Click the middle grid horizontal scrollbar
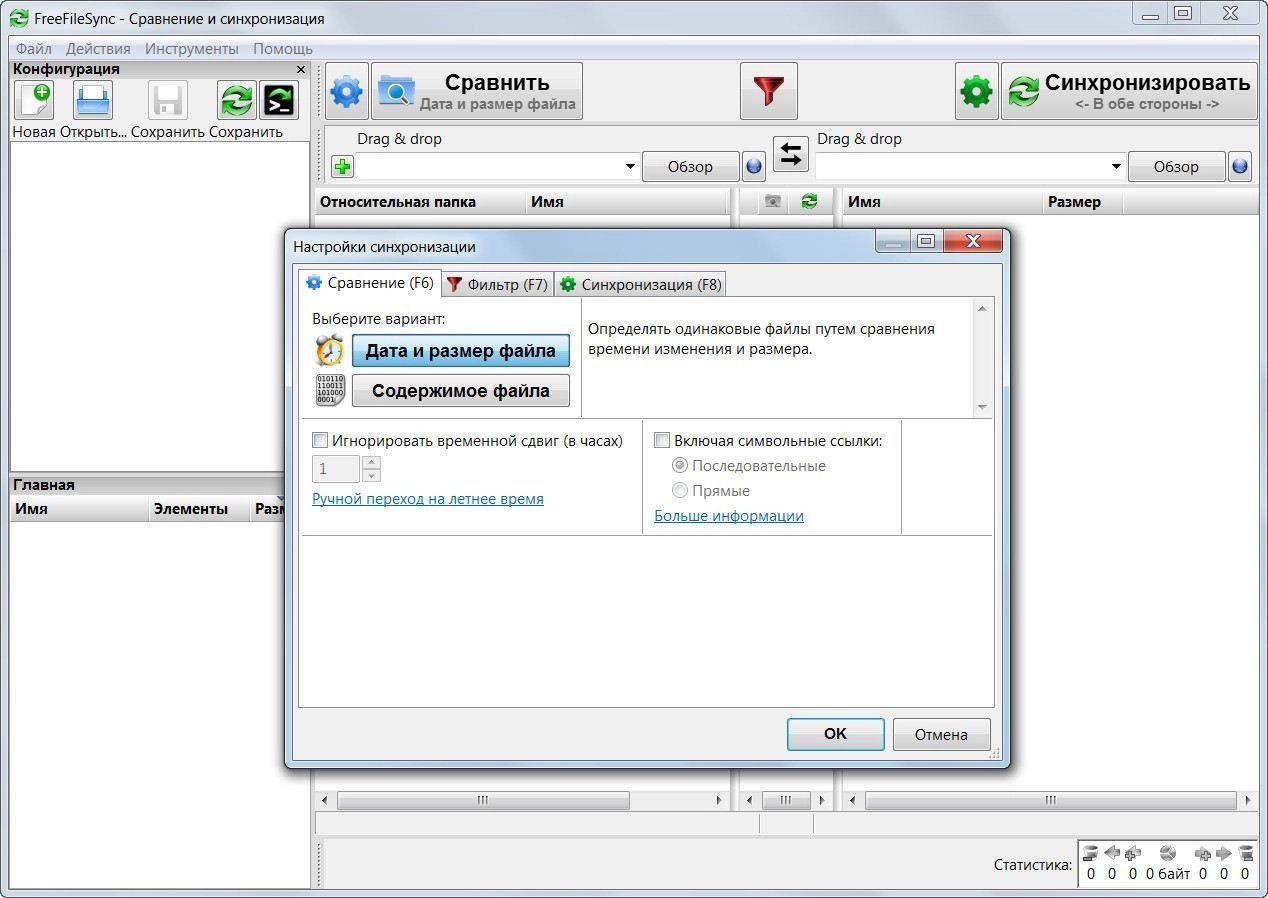 pyautogui.click(x=786, y=800)
